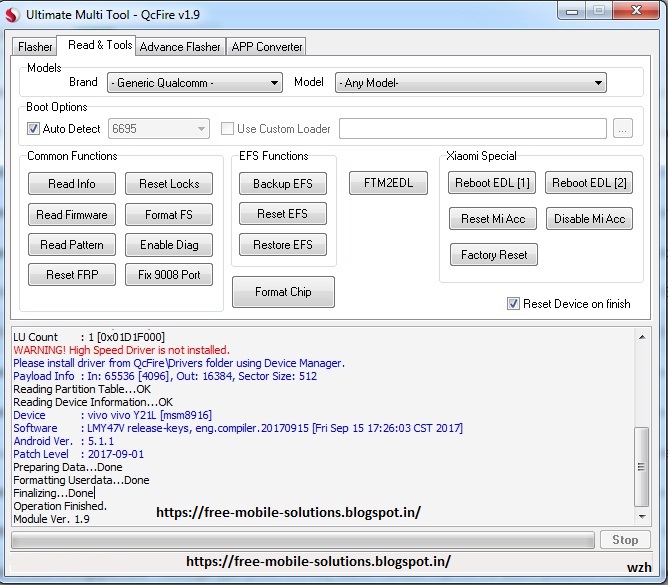Click 'Reading Partition Table...OK' line
668x585 pixels.
pyautogui.click(x=82, y=389)
